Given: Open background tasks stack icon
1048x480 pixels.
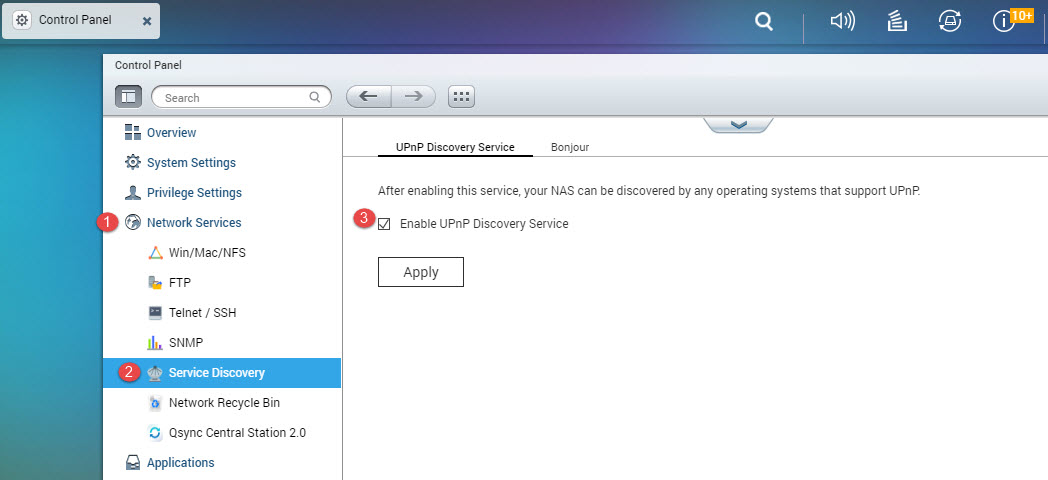Looking at the screenshot, I should [896, 22].
